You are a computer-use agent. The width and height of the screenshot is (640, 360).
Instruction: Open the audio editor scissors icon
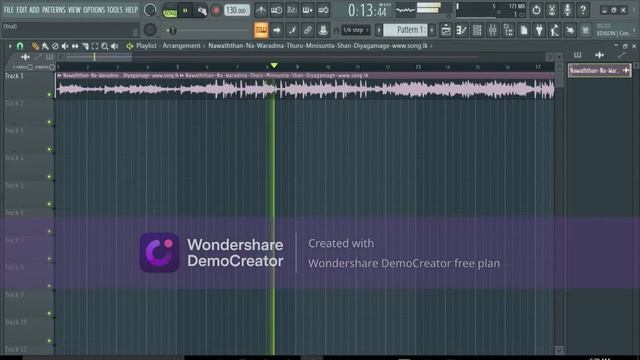coord(552,10)
